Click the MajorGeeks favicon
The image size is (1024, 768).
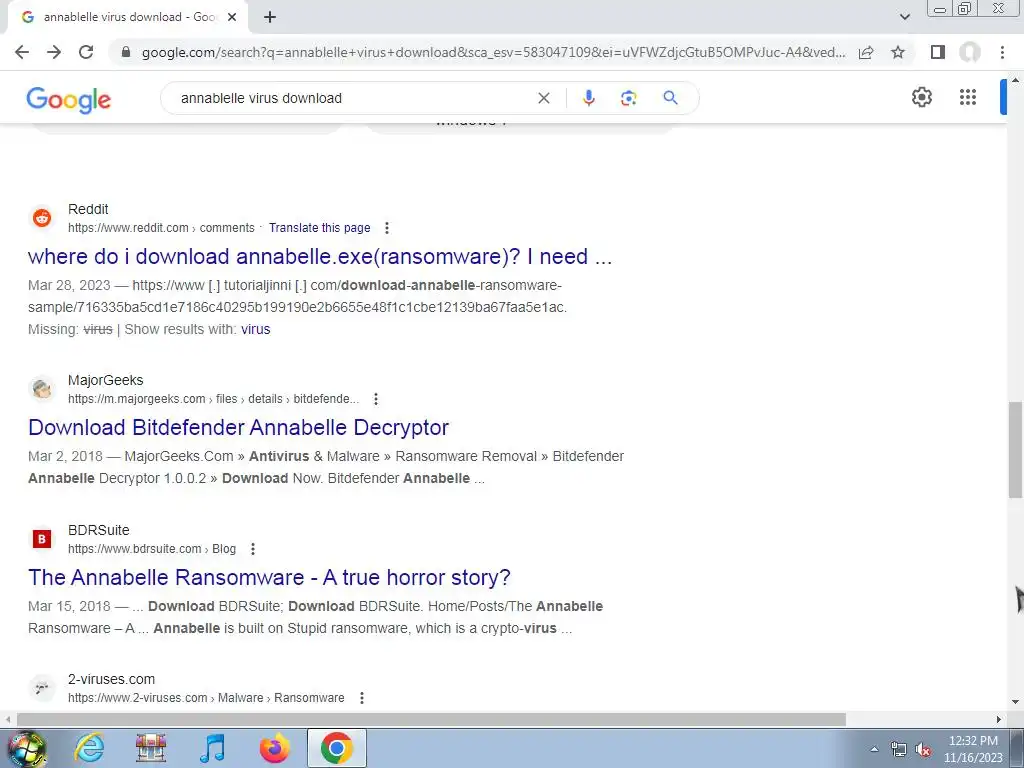pos(42,389)
